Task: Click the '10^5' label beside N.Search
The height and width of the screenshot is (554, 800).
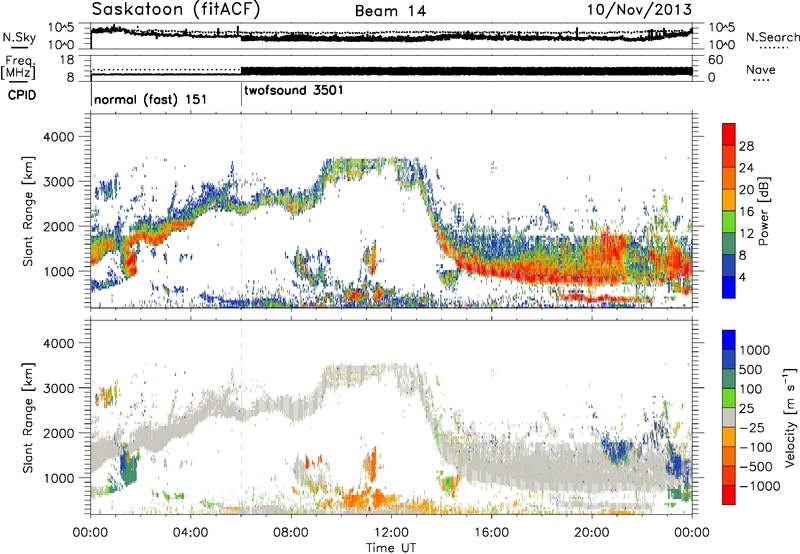Action: pos(722,28)
